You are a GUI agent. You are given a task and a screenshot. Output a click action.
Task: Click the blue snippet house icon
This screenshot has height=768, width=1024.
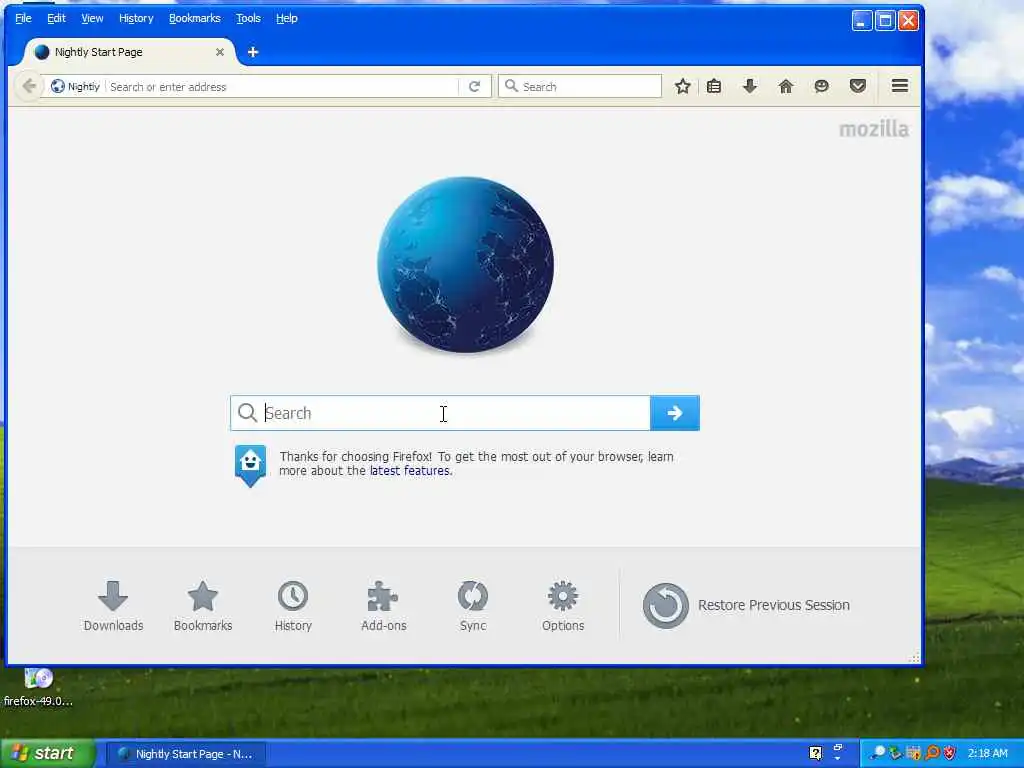pyautogui.click(x=250, y=465)
